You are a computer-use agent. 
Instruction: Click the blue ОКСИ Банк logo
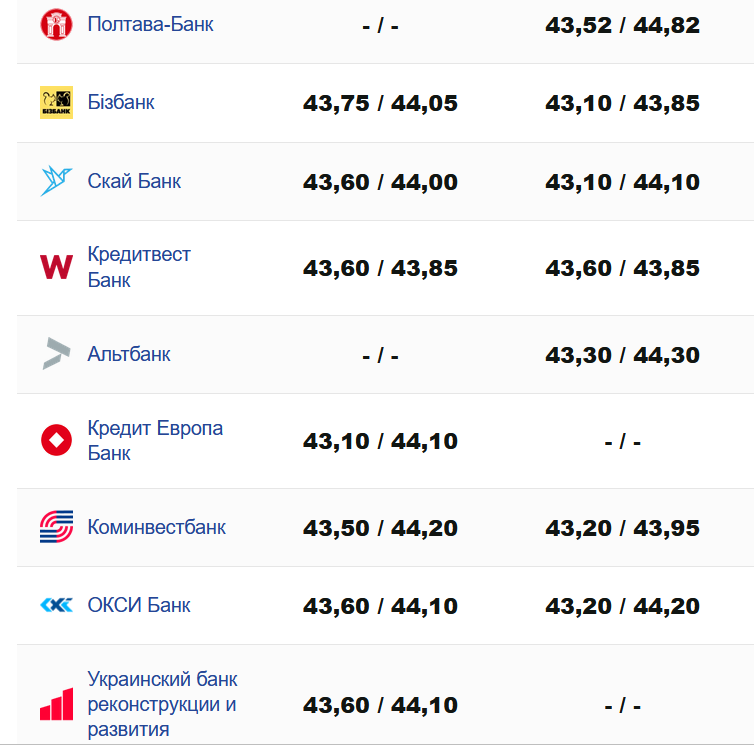[57, 605]
